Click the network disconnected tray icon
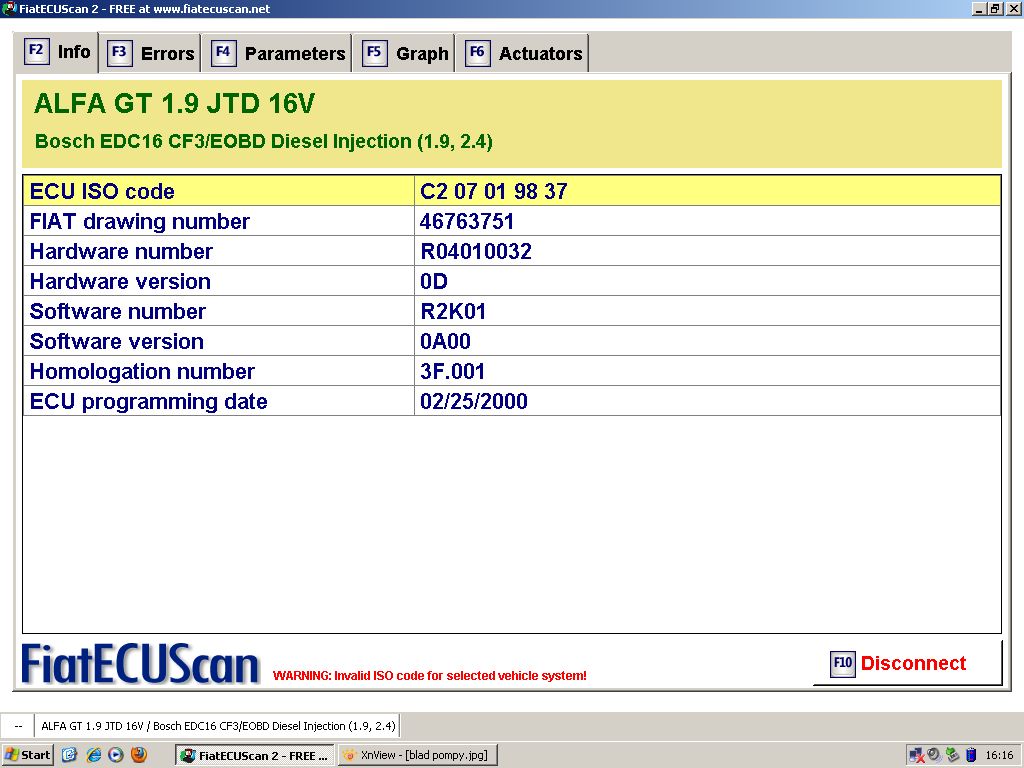 pyautogui.click(x=917, y=755)
